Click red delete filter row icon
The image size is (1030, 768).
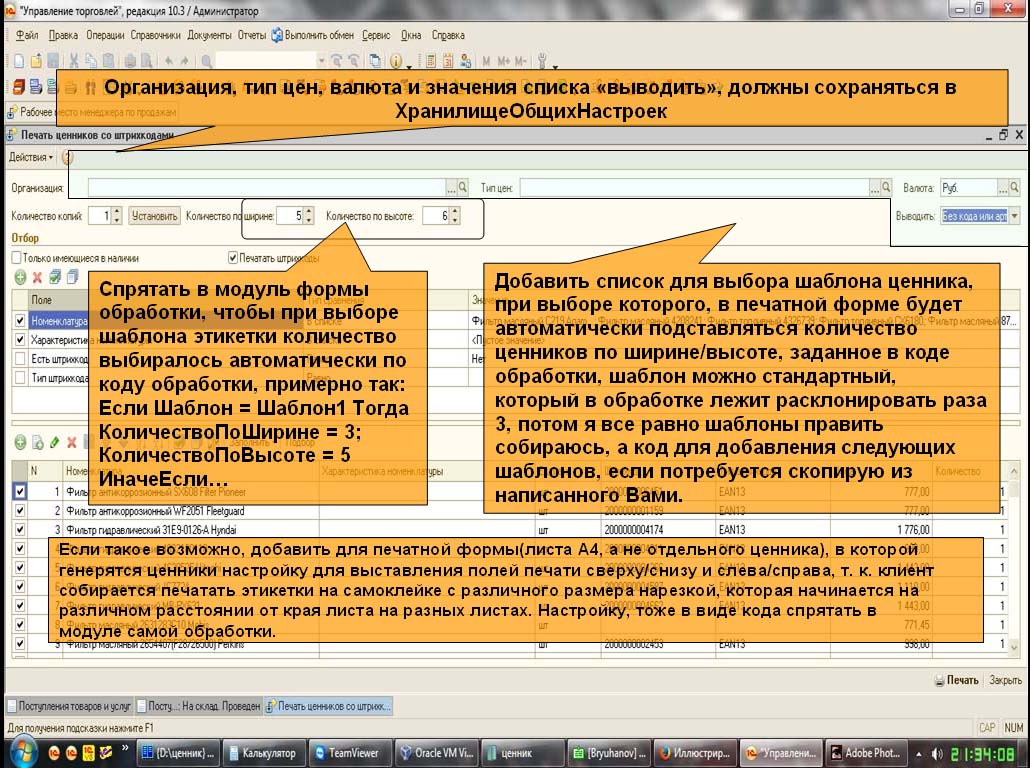click(x=37, y=277)
